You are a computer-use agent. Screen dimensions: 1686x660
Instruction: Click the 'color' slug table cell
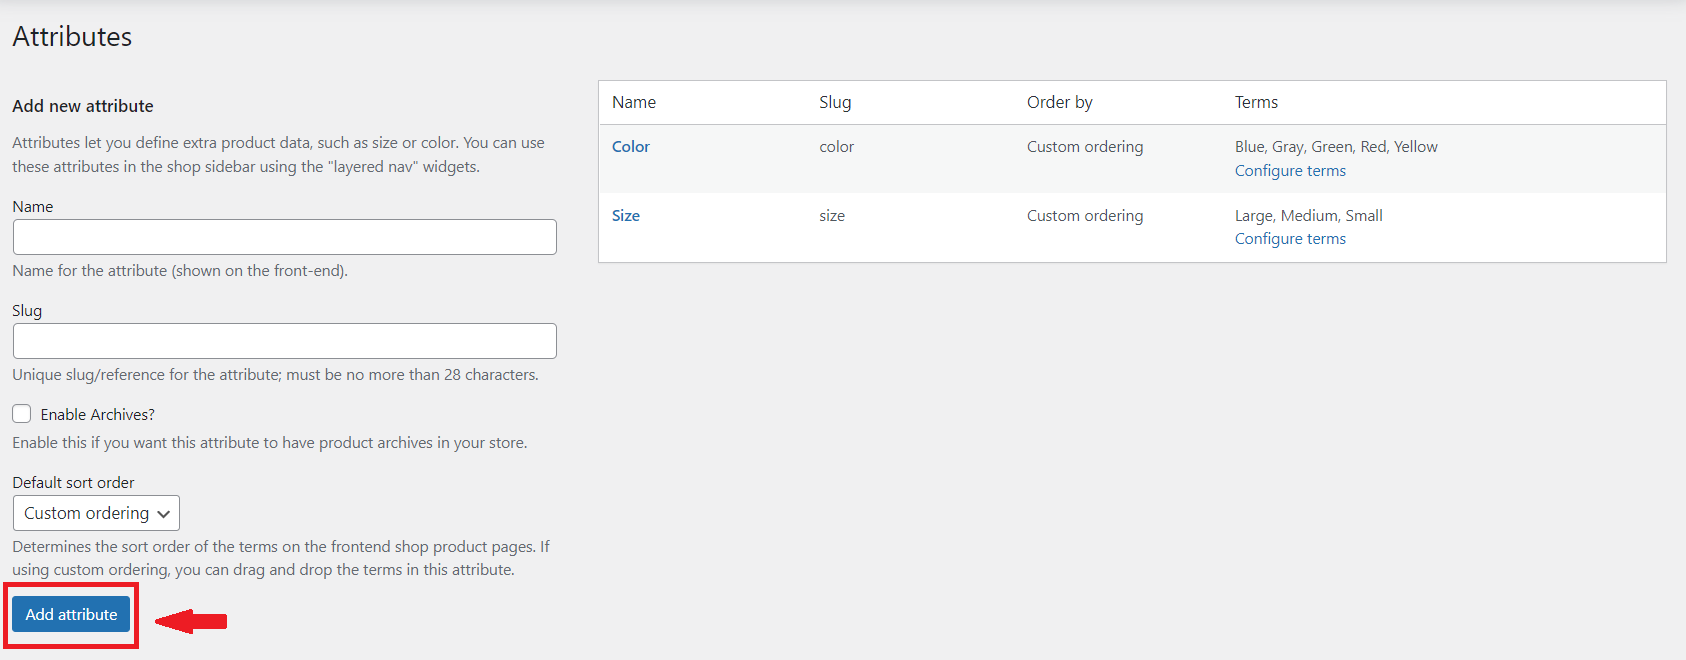(x=837, y=147)
